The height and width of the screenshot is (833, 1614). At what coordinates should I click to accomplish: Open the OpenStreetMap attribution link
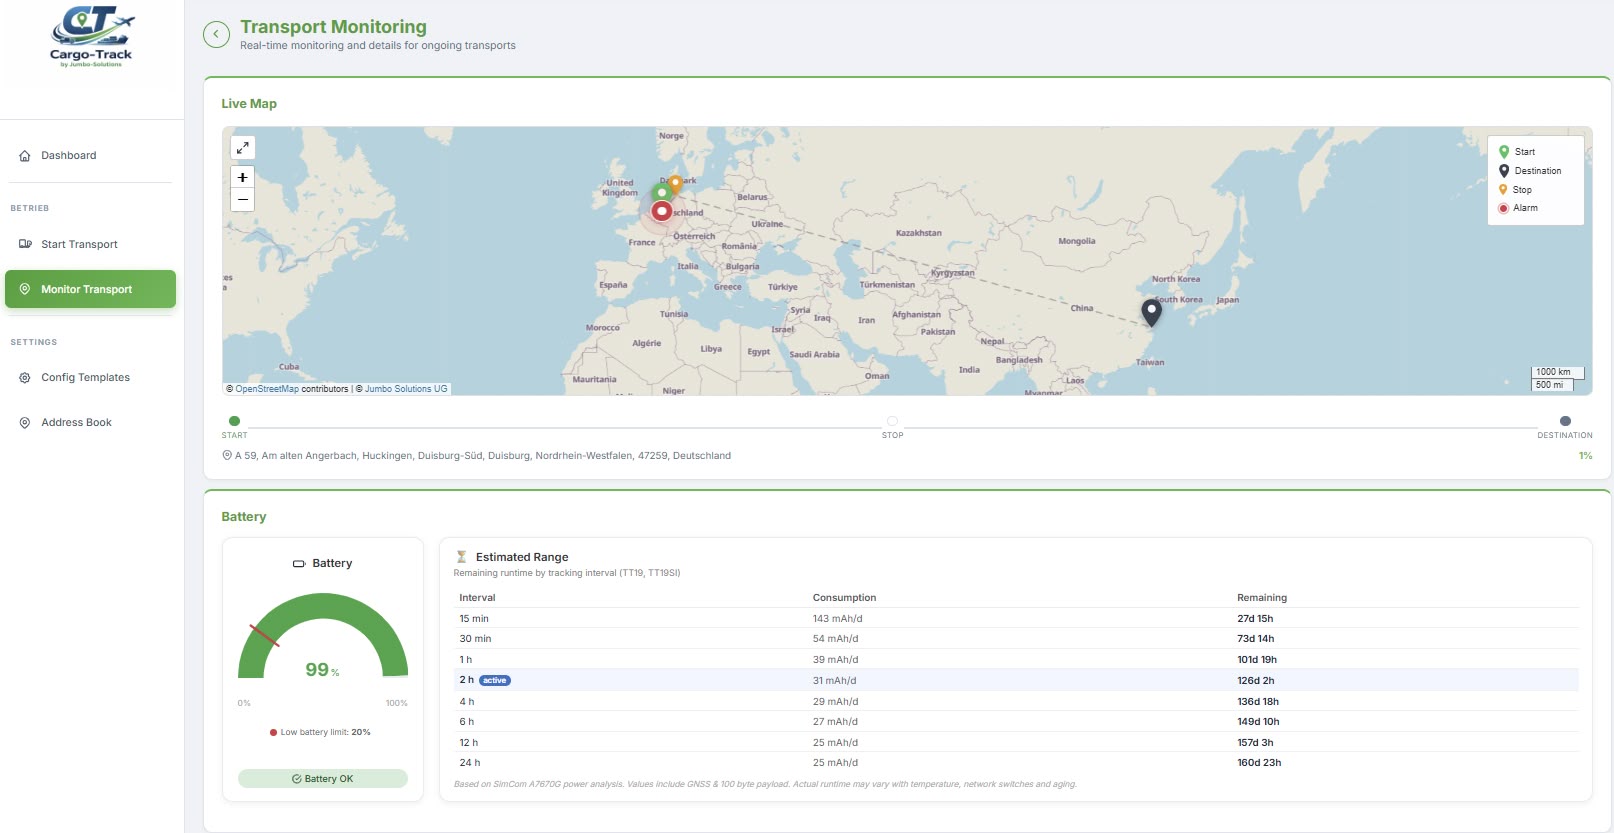267,389
